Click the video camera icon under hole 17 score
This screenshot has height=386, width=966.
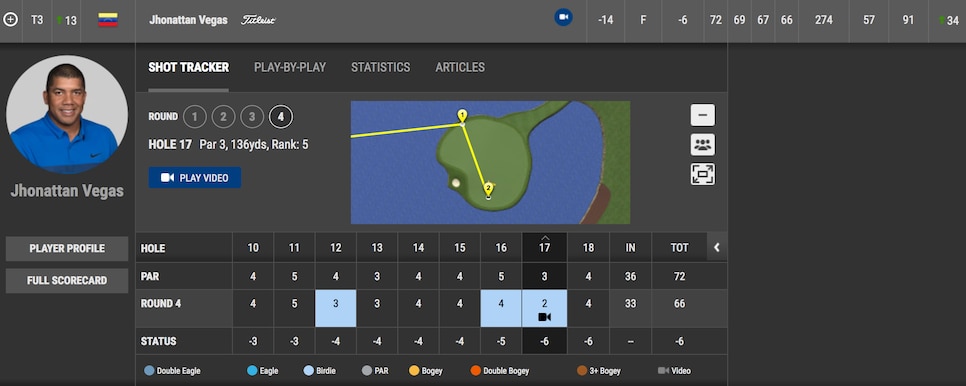click(x=545, y=317)
